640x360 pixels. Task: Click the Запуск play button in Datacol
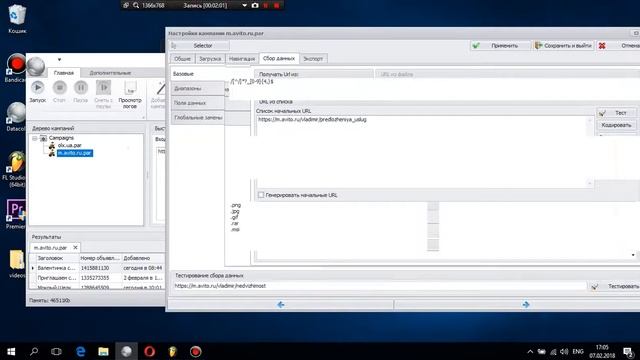38,91
